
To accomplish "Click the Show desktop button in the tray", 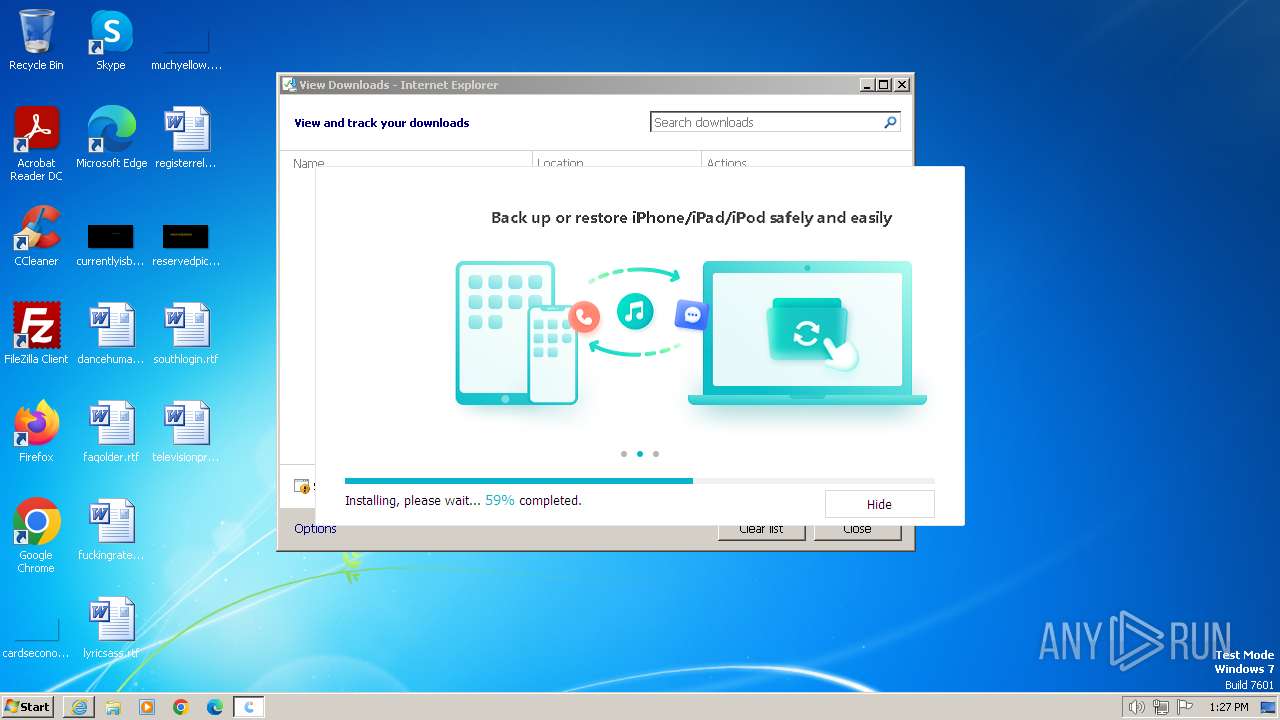I will click(1268, 707).
